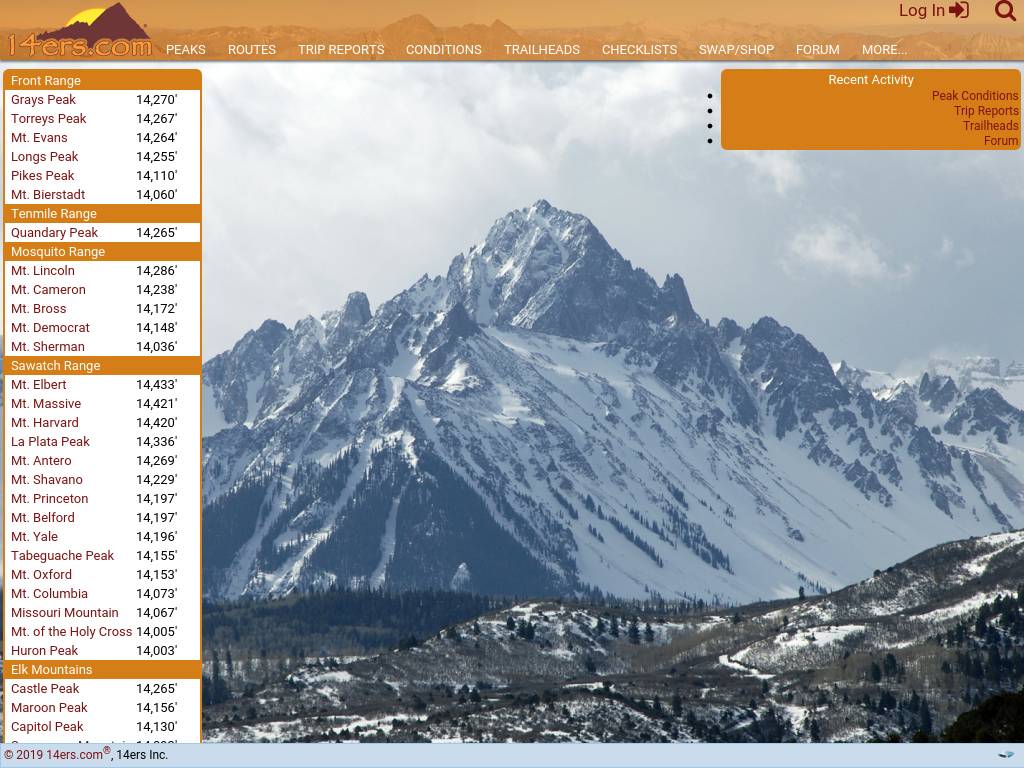Open the Grays Peak page

(x=43, y=99)
